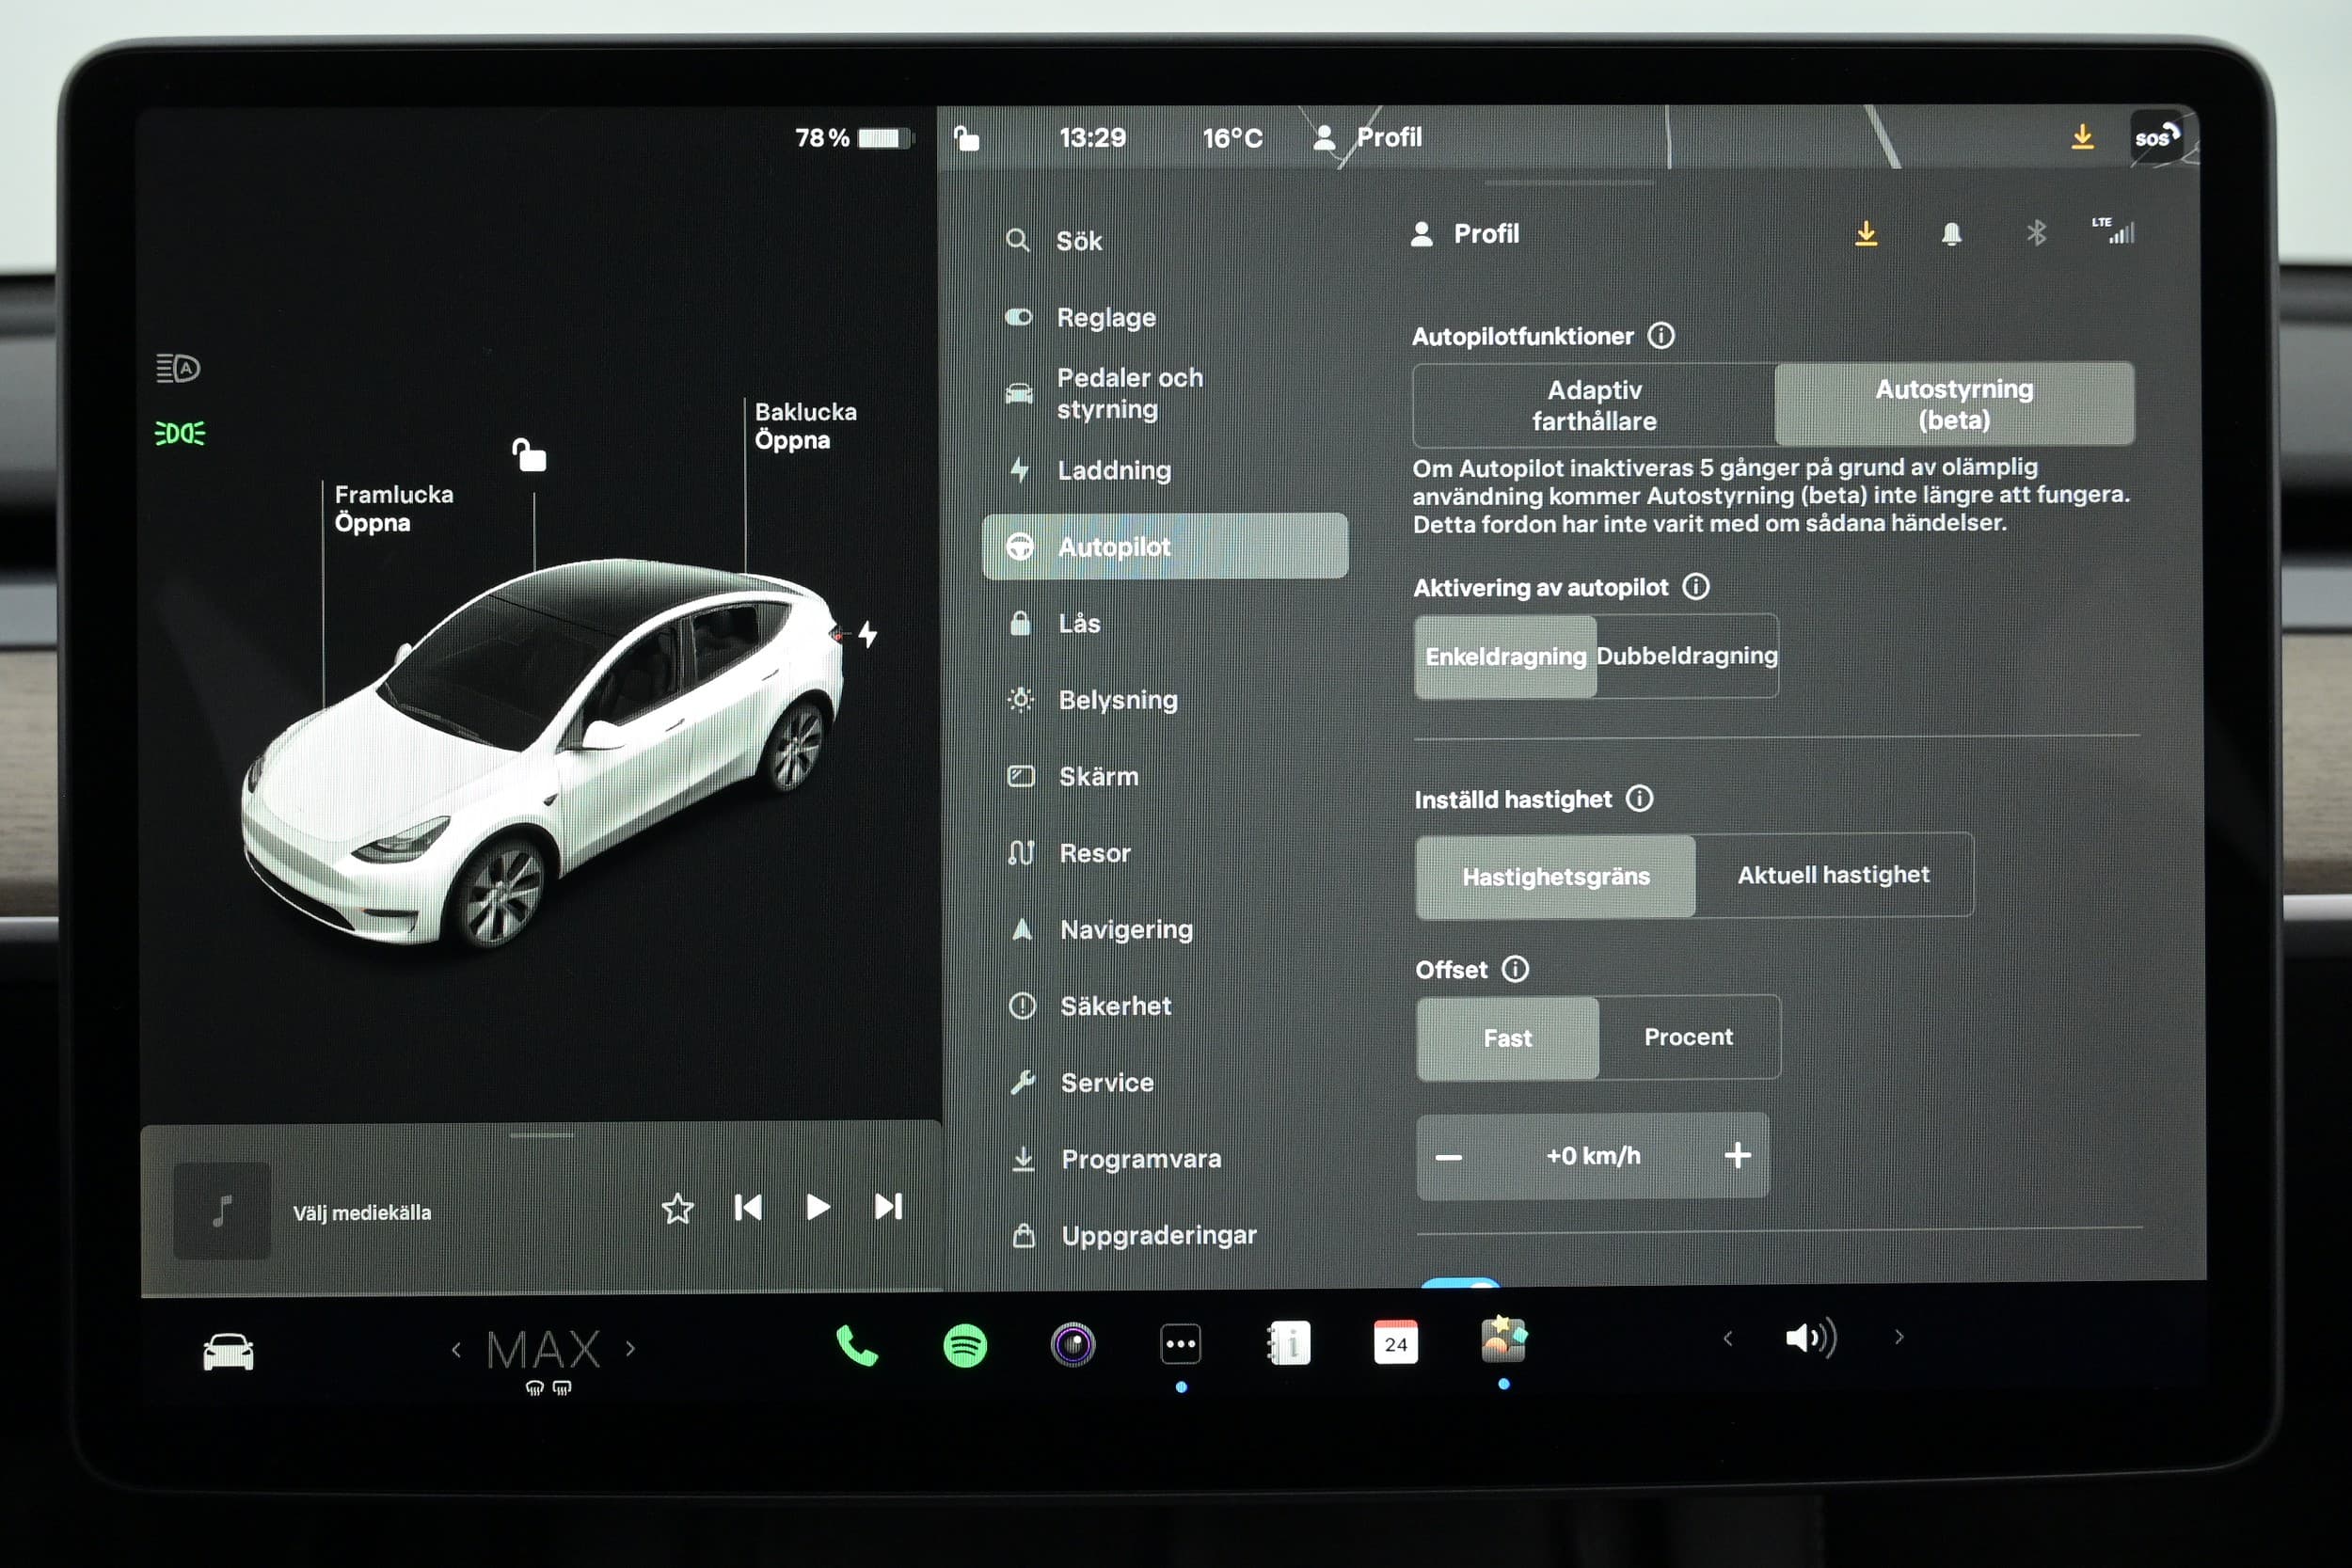Show info for Autopilotfunktioner

click(1661, 336)
